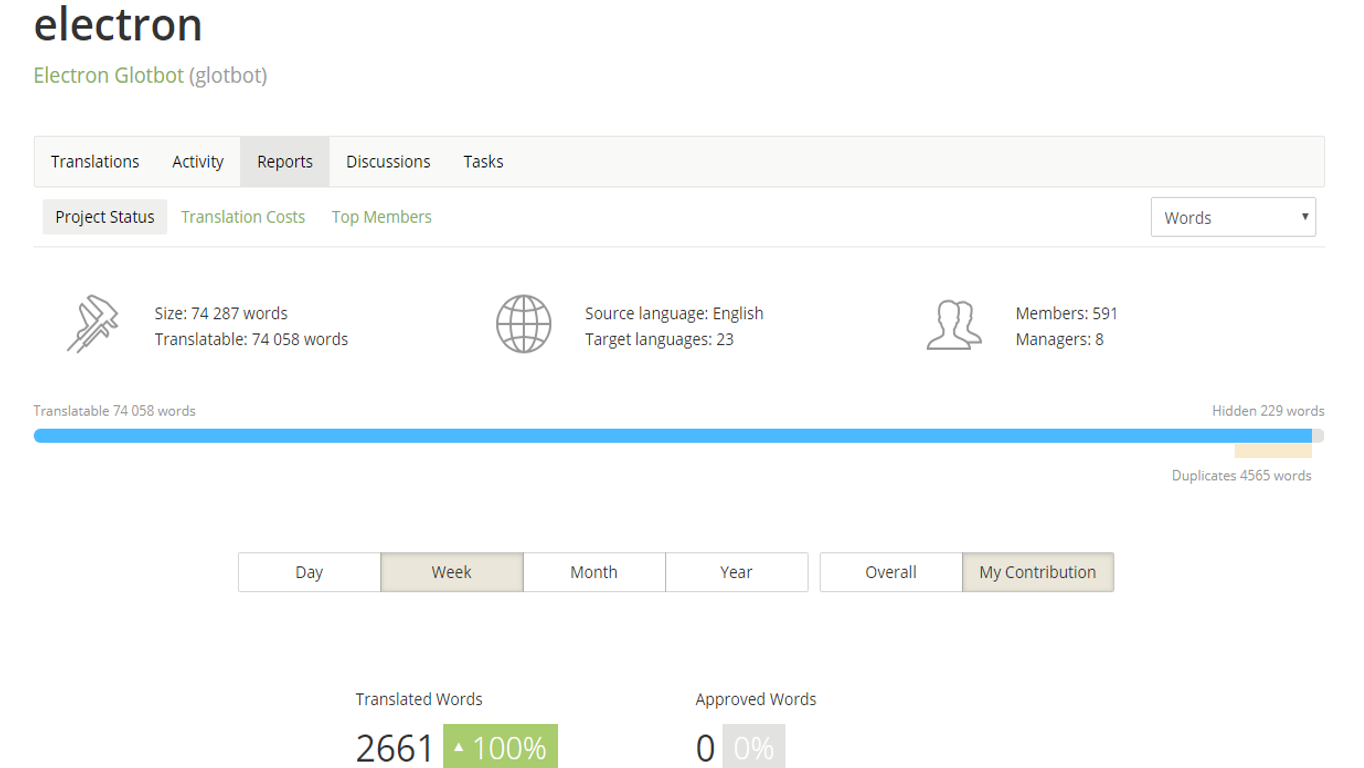Screen dimensions: 1364x768
Task: Click the globe languages icon
Action: (524, 324)
